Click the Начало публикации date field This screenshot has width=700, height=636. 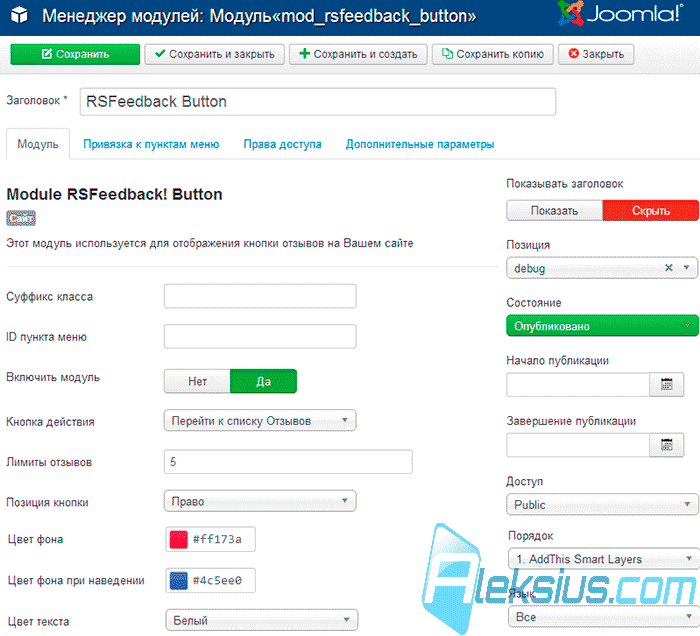click(578, 384)
